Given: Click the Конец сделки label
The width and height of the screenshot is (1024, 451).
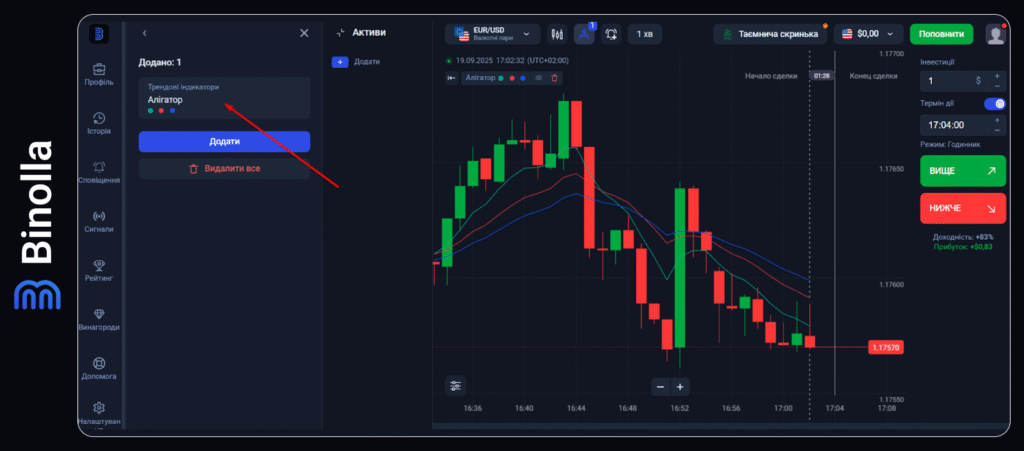Looking at the screenshot, I should pos(873,76).
